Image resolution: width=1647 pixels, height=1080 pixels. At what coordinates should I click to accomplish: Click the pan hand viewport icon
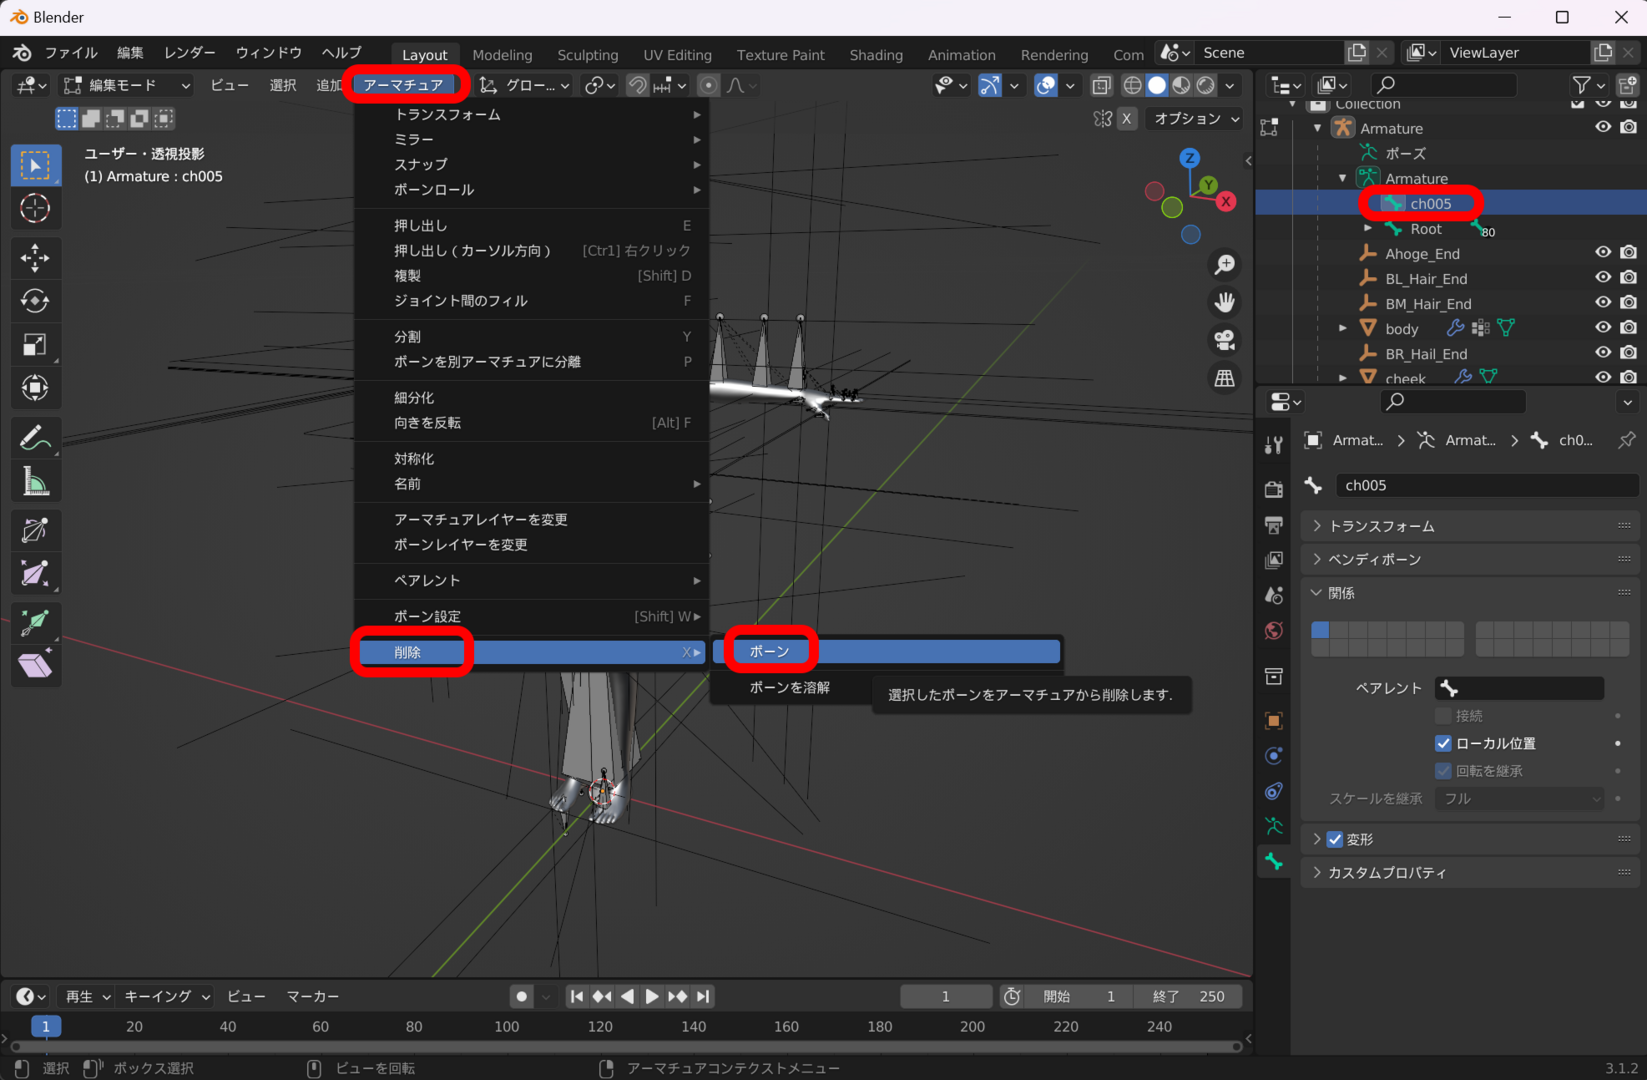pyautogui.click(x=1224, y=302)
